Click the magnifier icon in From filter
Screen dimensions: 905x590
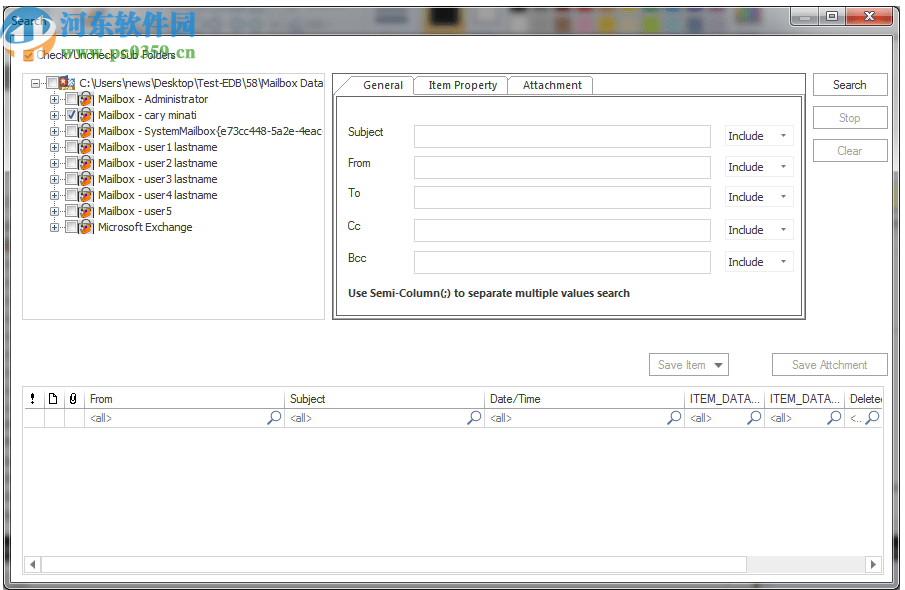coord(273,418)
